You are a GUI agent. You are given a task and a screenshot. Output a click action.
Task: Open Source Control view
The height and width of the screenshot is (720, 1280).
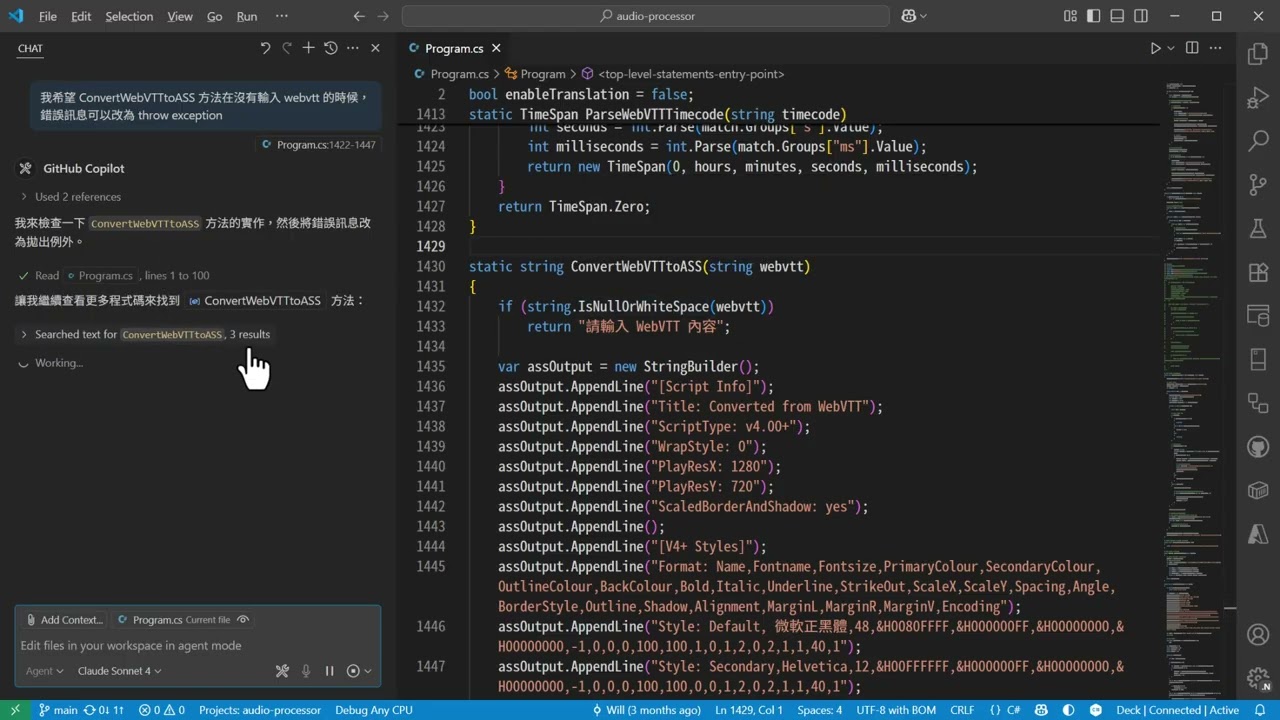click(1258, 185)
